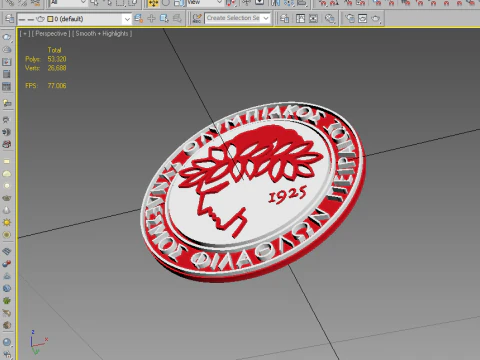Image resolution: width=480 pixels, height=360 pixels.
Task: Open the viewport [+] general menu
Action: (x=25, y=33)
